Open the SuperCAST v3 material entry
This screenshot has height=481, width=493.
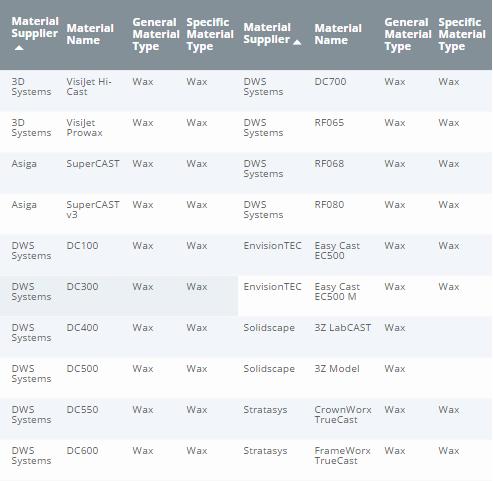[x=93, y=210]
